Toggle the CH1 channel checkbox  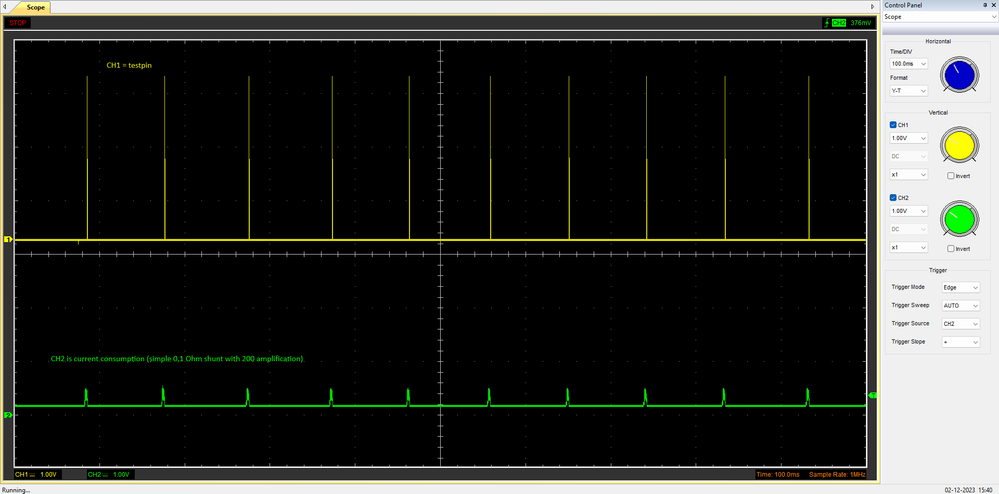click(x=893, y=125)
